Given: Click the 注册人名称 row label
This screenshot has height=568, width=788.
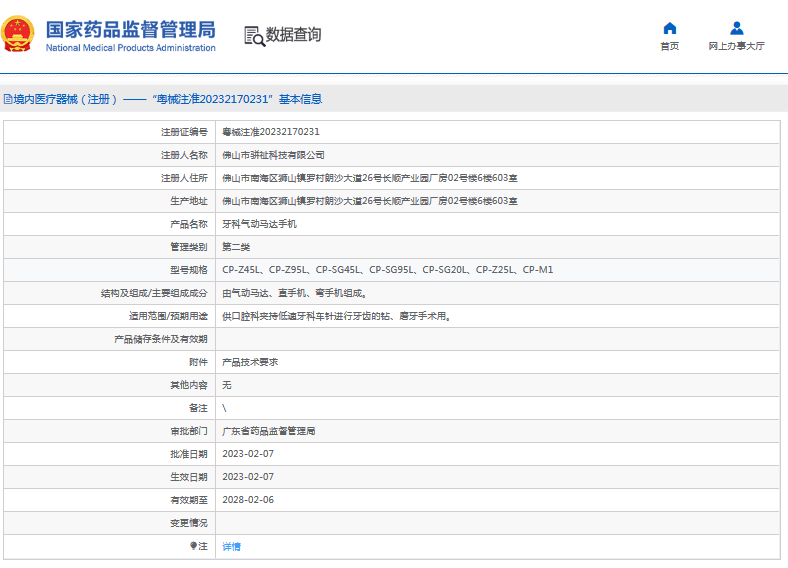Looking at the screenshot, I should point(184,155).
